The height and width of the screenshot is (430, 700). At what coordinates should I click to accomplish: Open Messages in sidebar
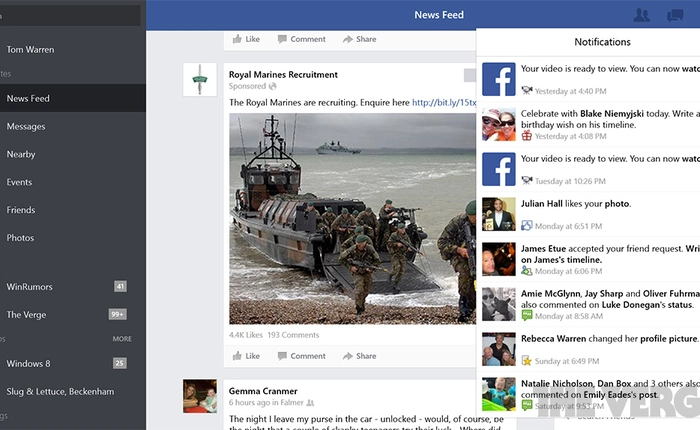coord(73,126)
